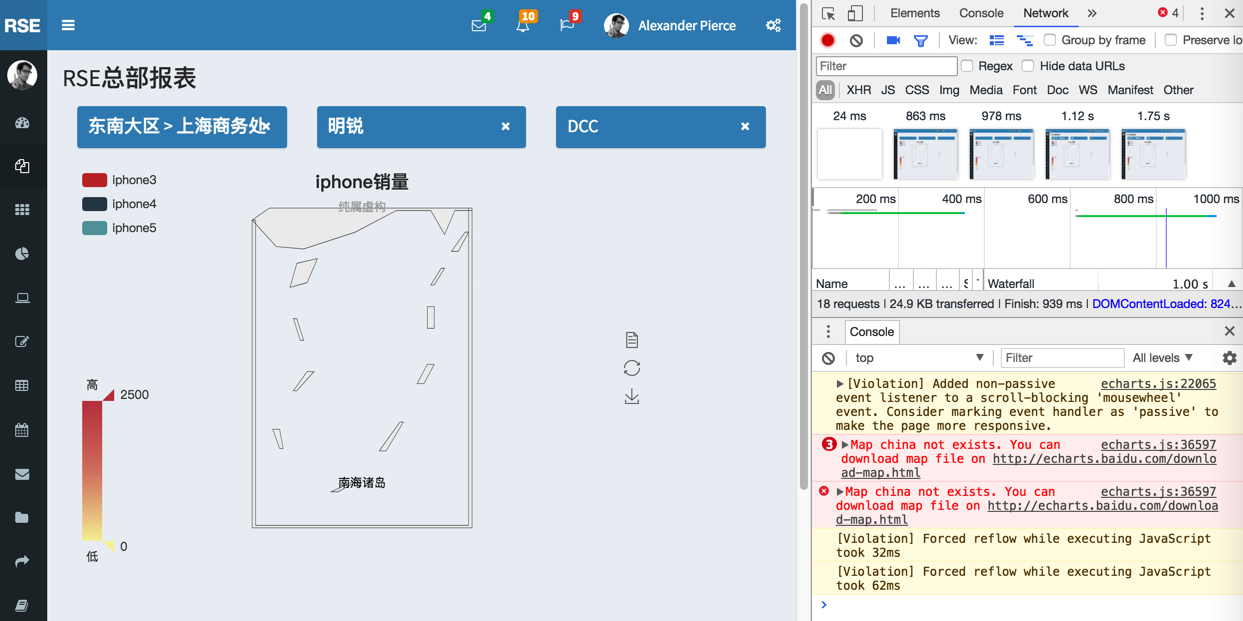Click the dashboard gauge sidebar icon
1243x621 pixels.
[22, 123]
